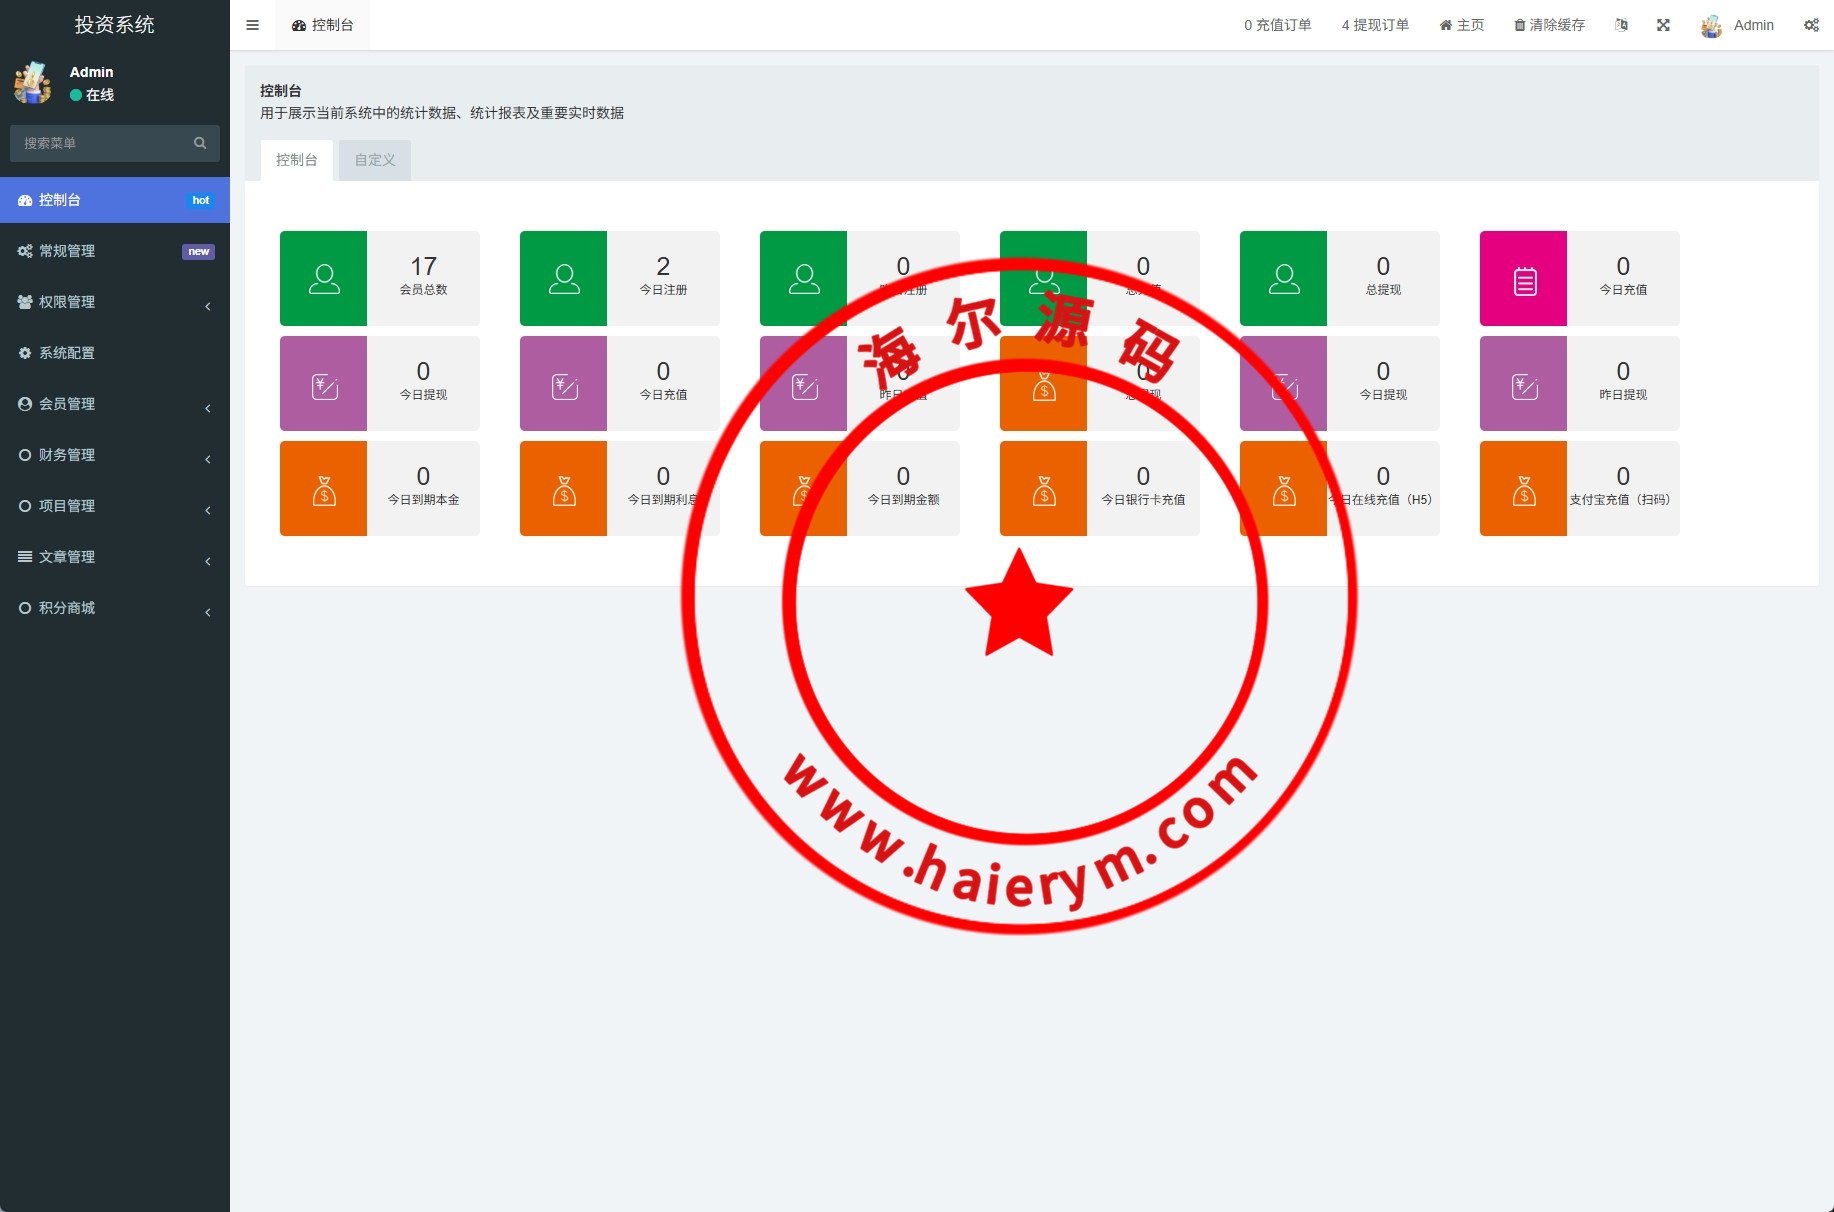Select 系统配置 in the sidebar
Viewport: 1834px width, 1212px height.
coord(67,353)
